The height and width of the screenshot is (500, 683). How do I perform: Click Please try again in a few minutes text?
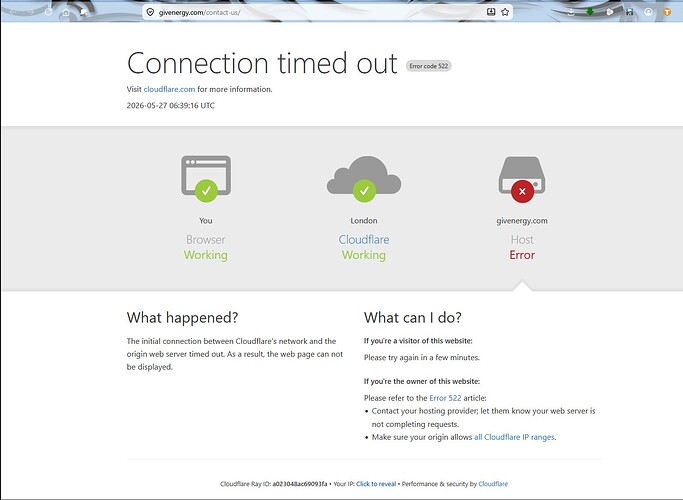422,358
